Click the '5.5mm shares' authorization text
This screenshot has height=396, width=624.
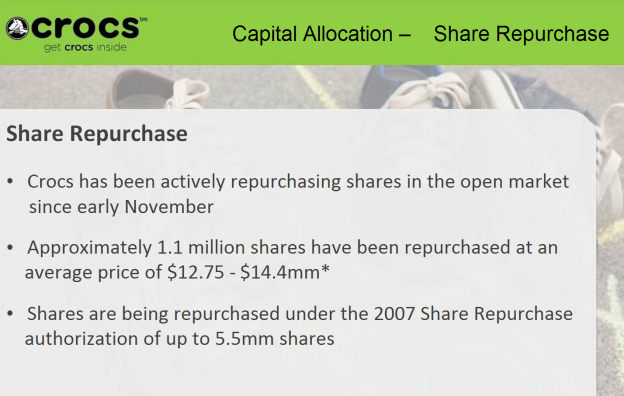coord(275,339)
